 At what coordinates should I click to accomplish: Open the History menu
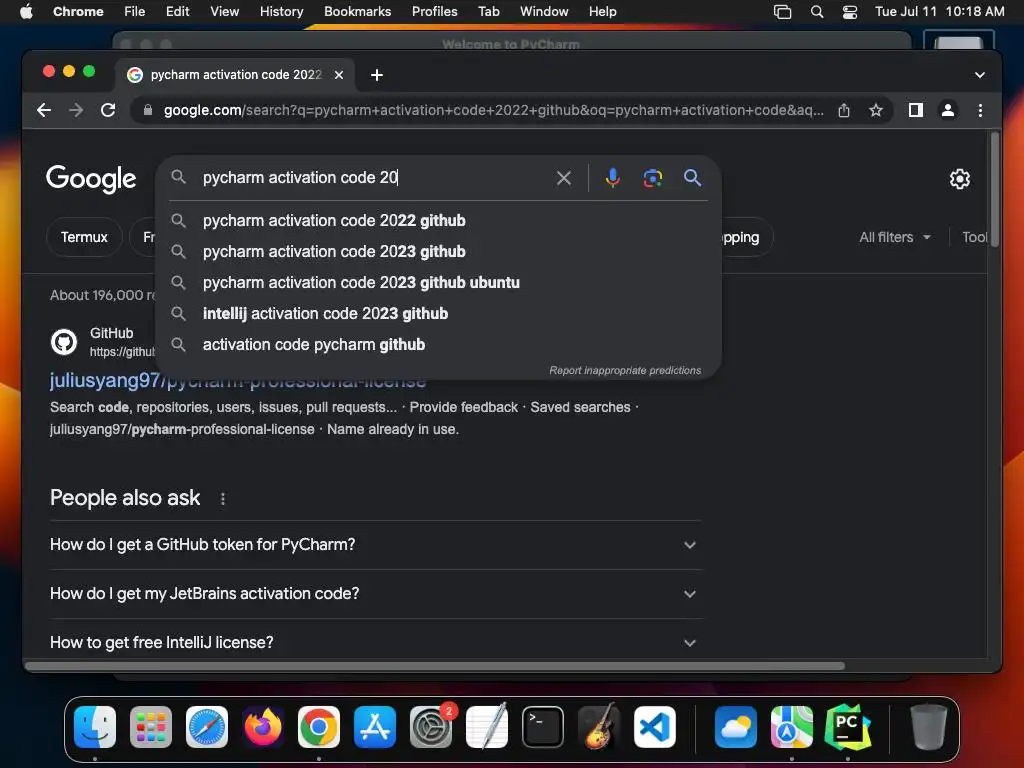point(281,12)
